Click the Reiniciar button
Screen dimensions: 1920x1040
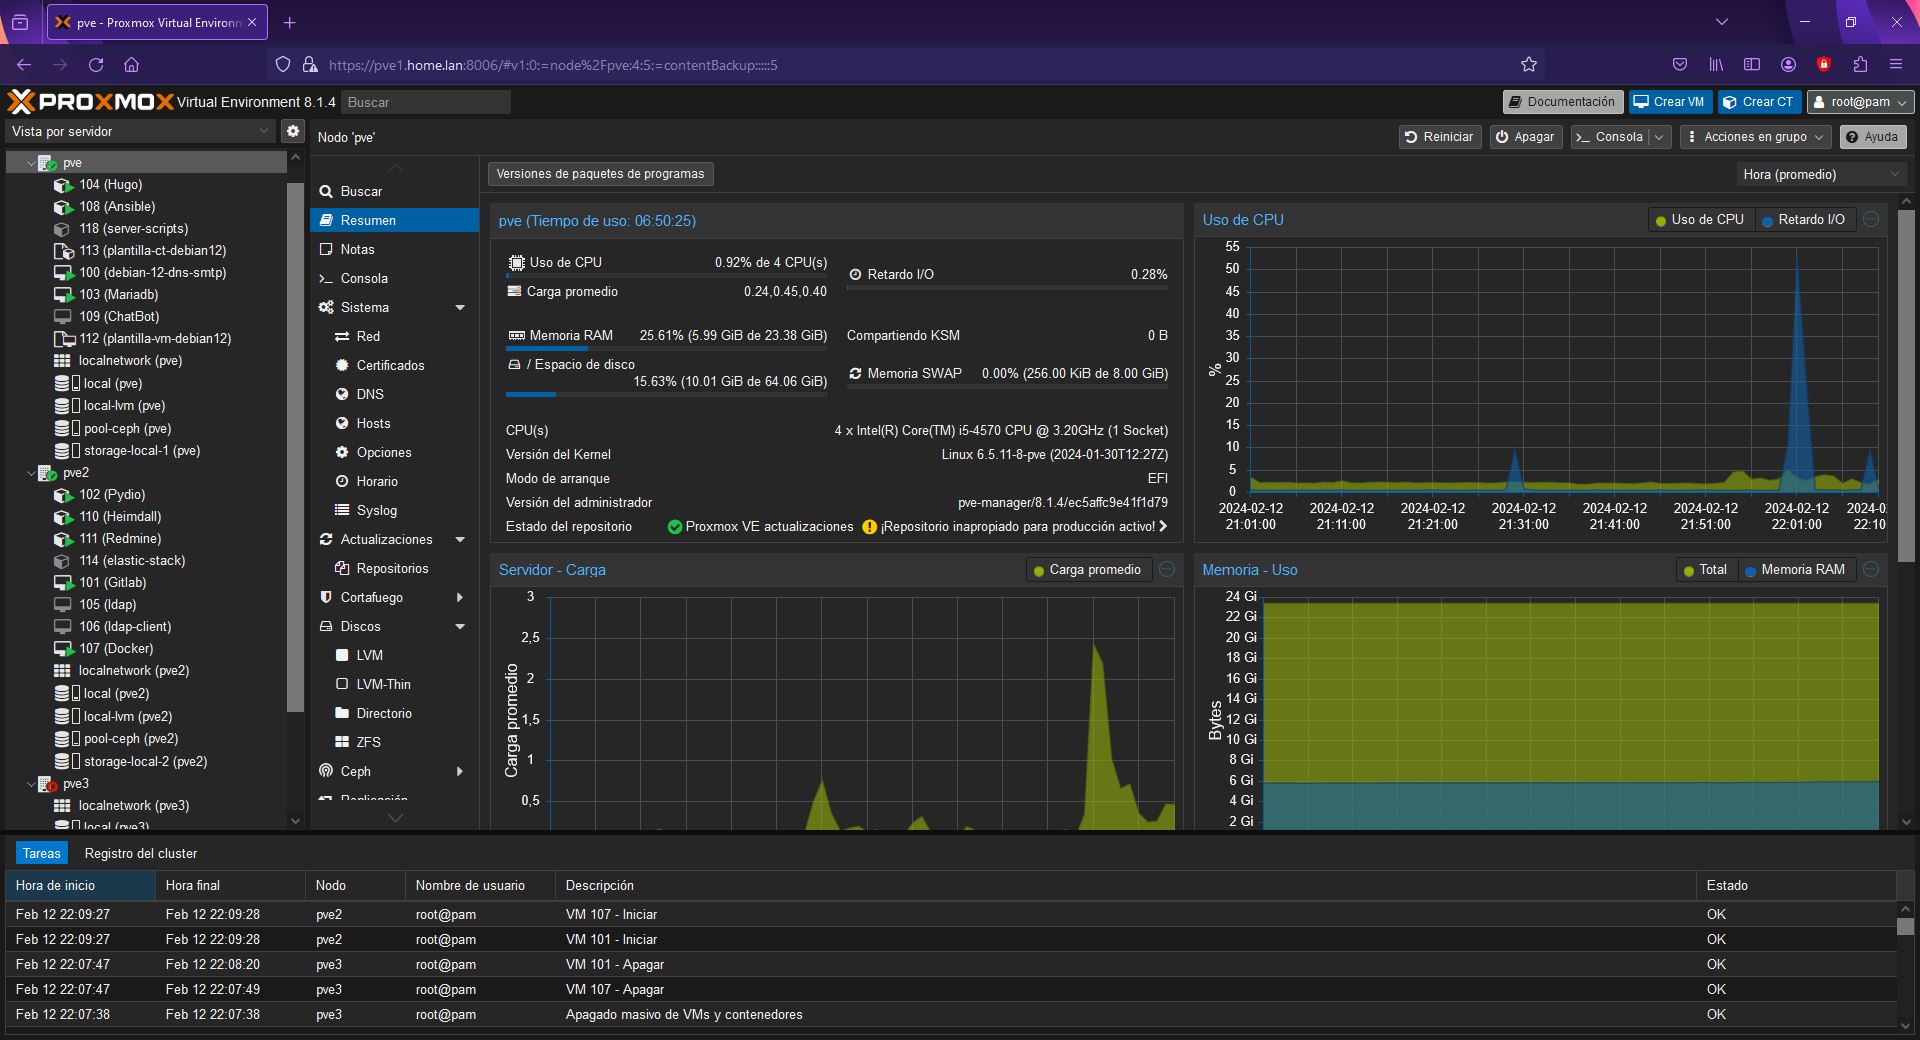[1439, 137]
